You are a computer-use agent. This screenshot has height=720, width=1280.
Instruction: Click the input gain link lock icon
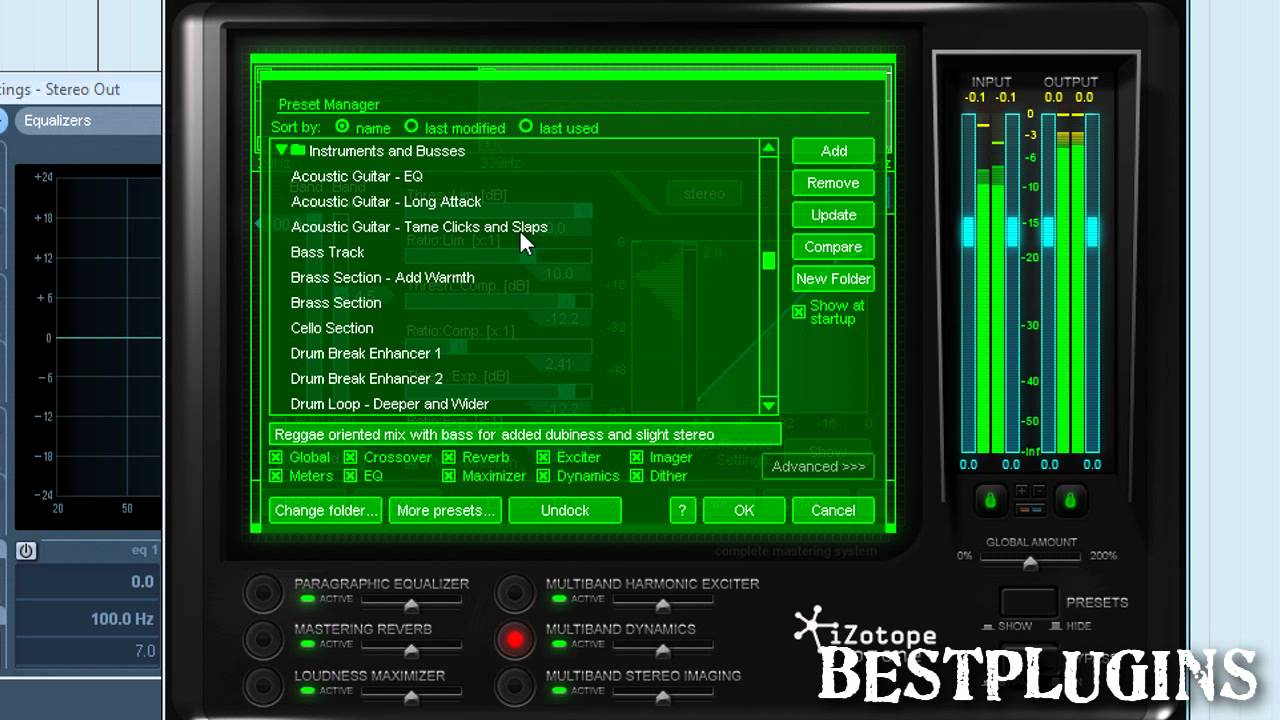point(990,500)
